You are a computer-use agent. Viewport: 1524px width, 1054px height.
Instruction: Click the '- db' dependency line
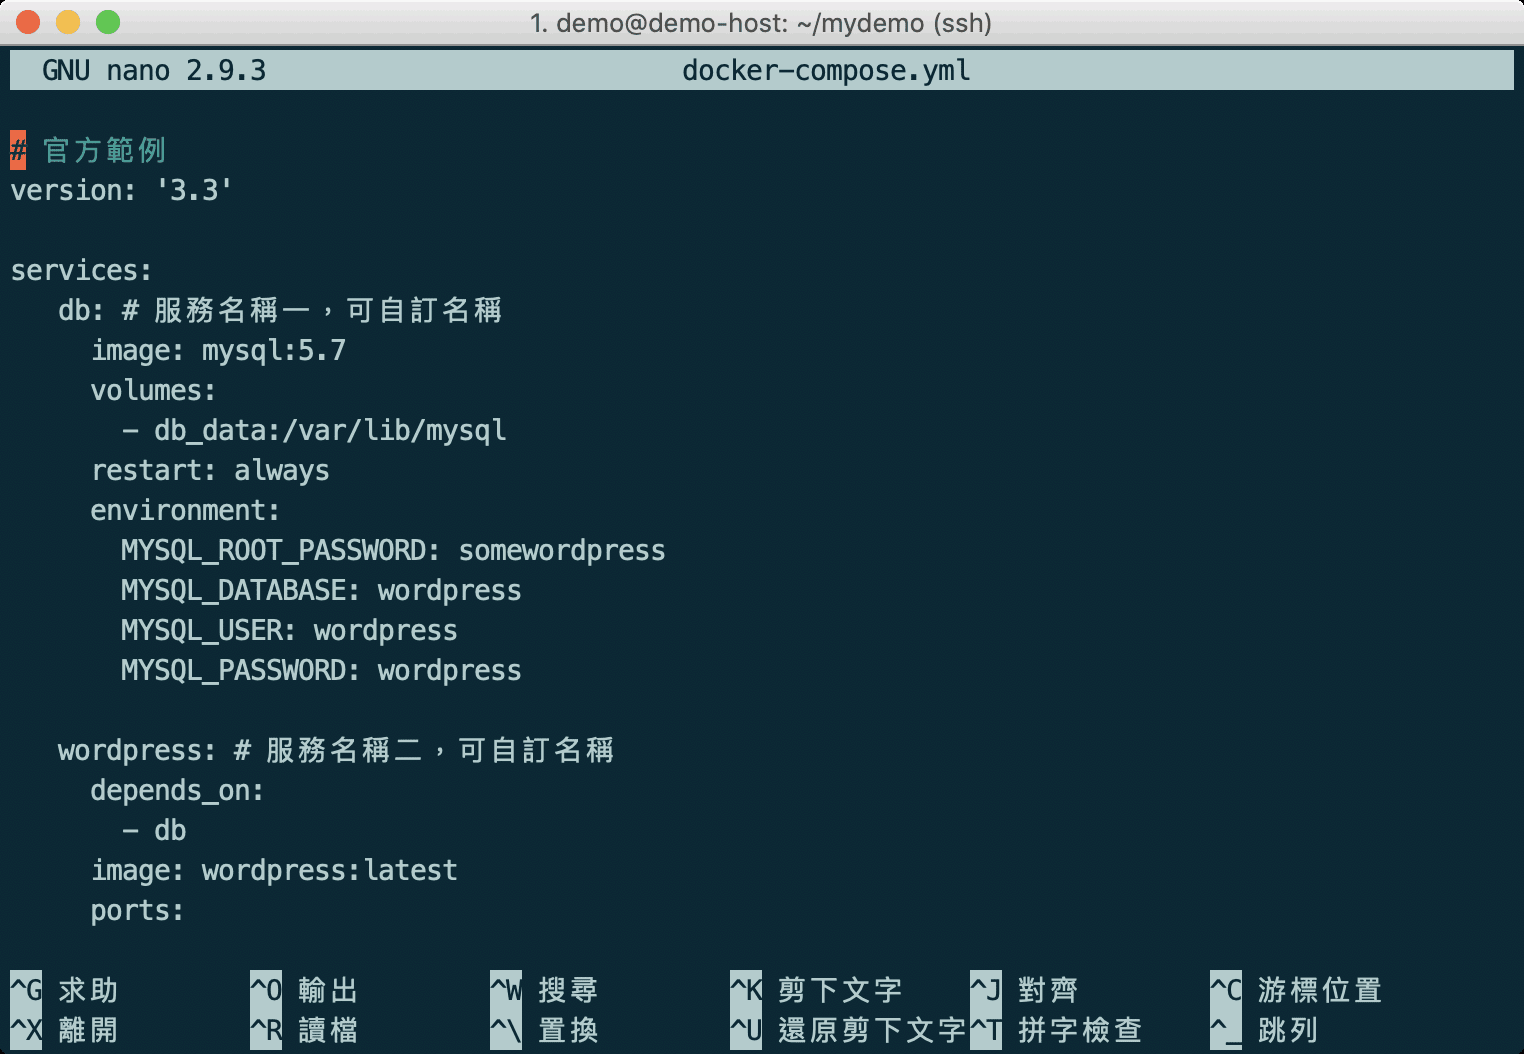pyautogui.click(x=154, y=830)
